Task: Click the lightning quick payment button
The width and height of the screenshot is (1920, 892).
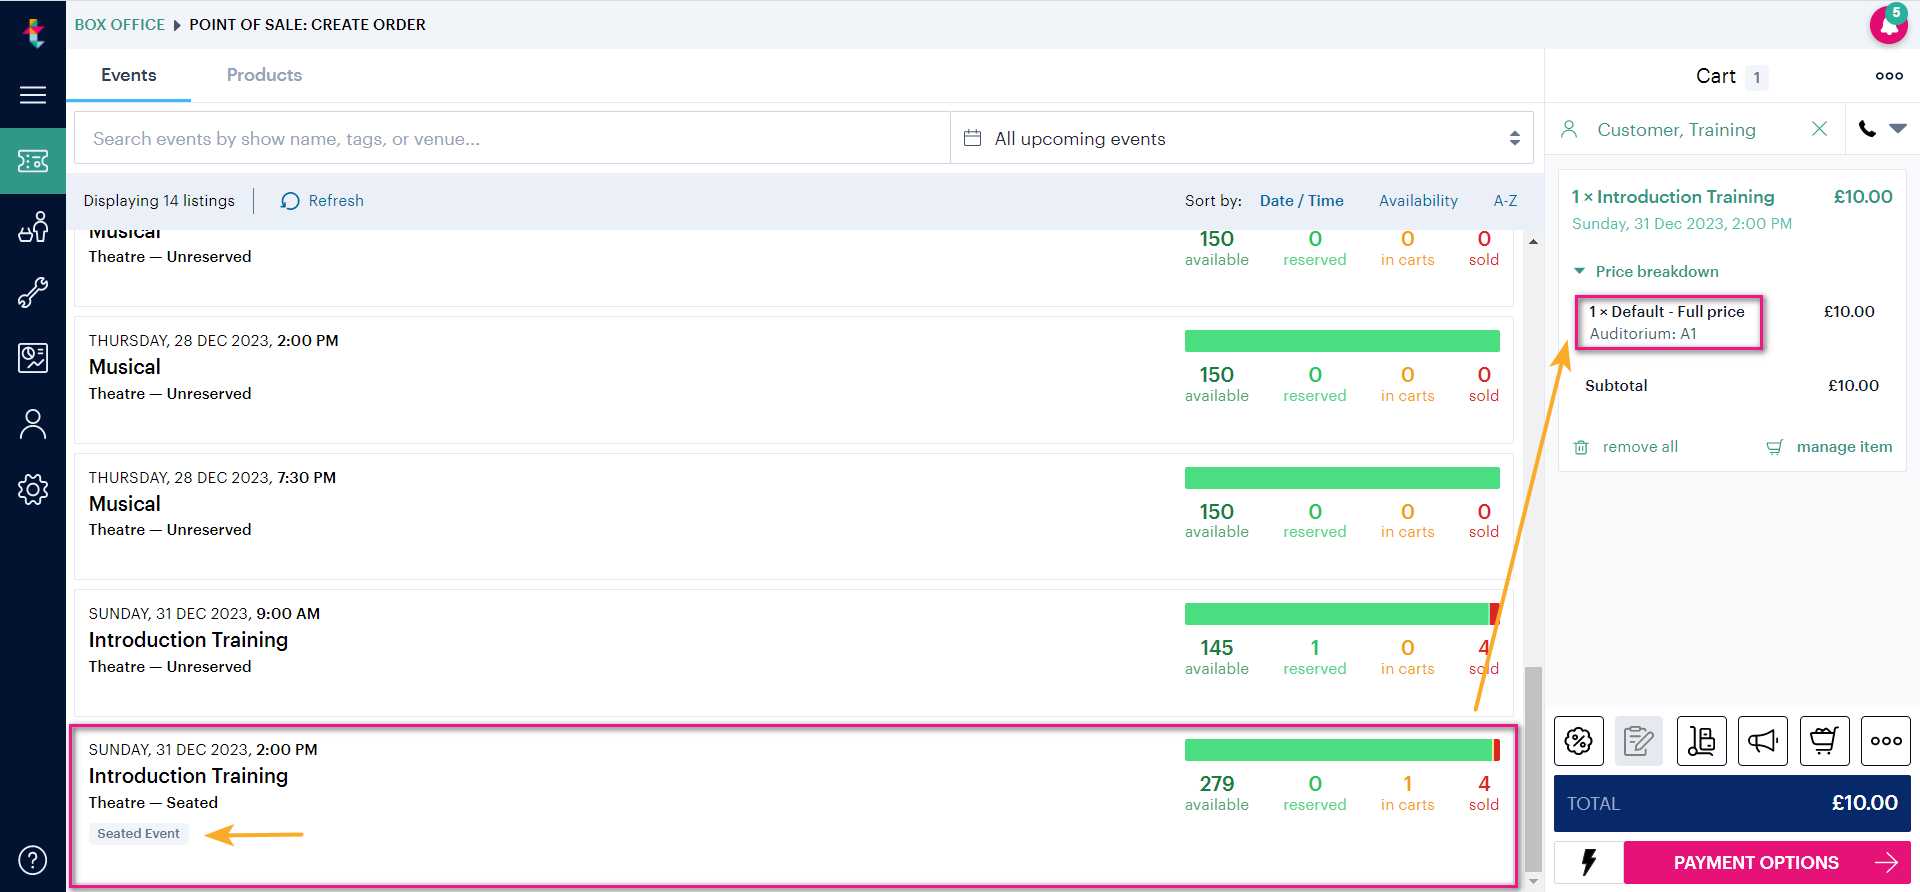Action: tap(1588, 862)
